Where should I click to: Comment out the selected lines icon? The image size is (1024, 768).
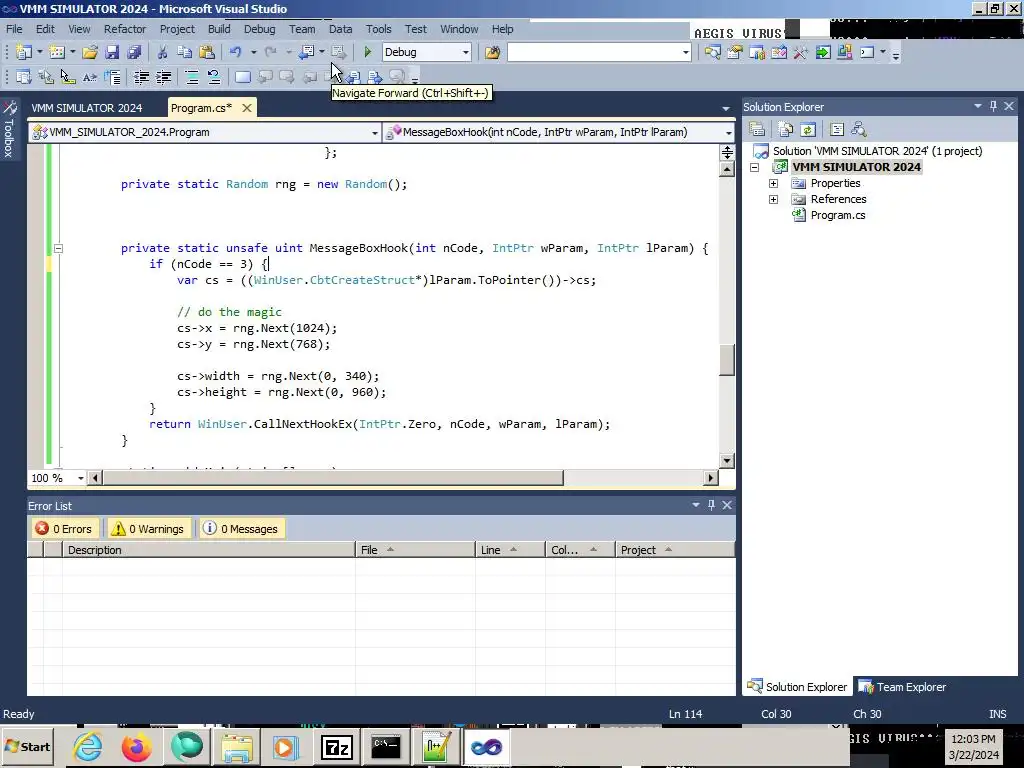[x=192, y=77]
